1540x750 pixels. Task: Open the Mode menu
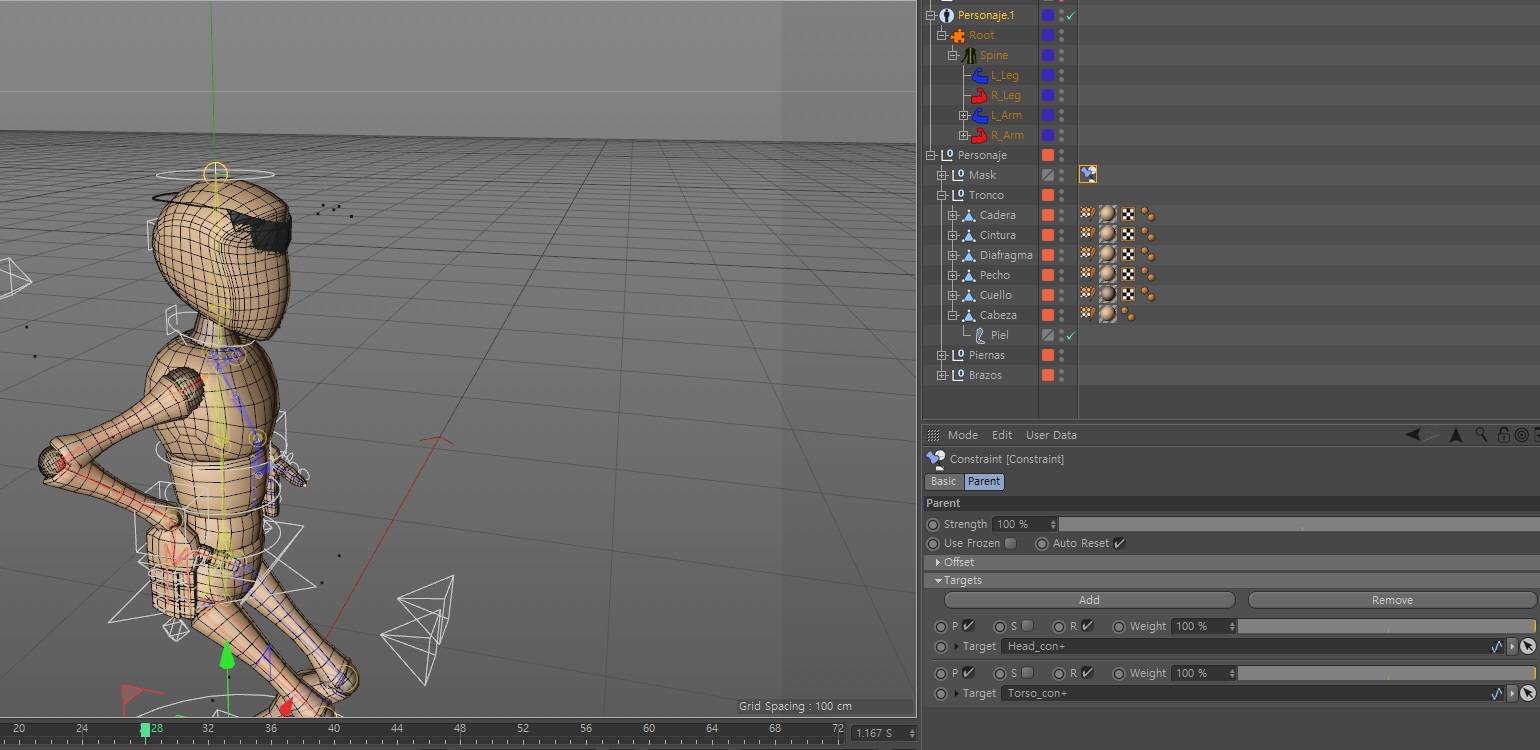(x=962, y=435)
